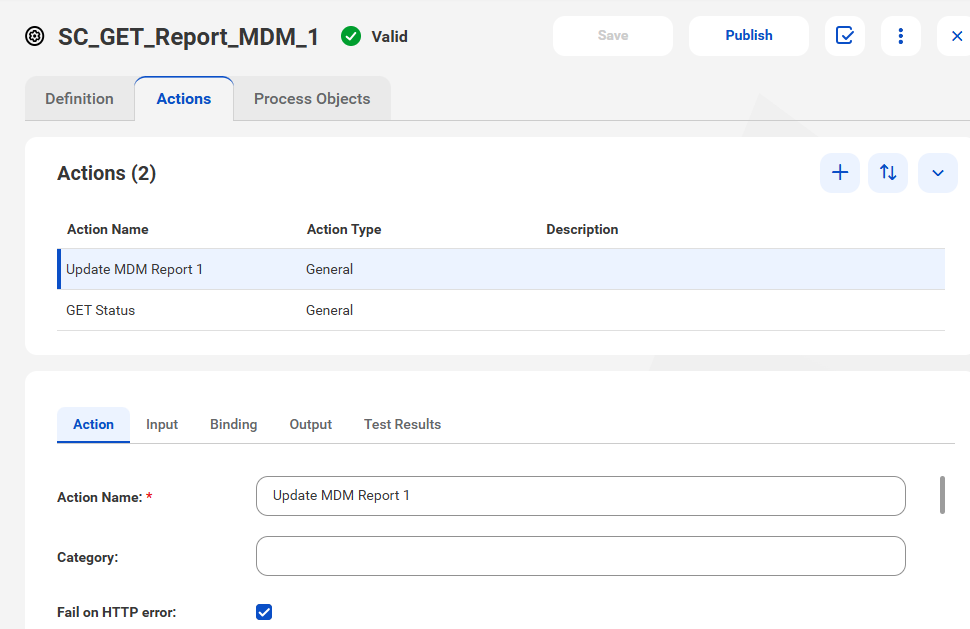Viewport: 970px width, 629px height.
Task: Click the SC_GET_Report_MDM_1 title text
Action: click(188, 36)
